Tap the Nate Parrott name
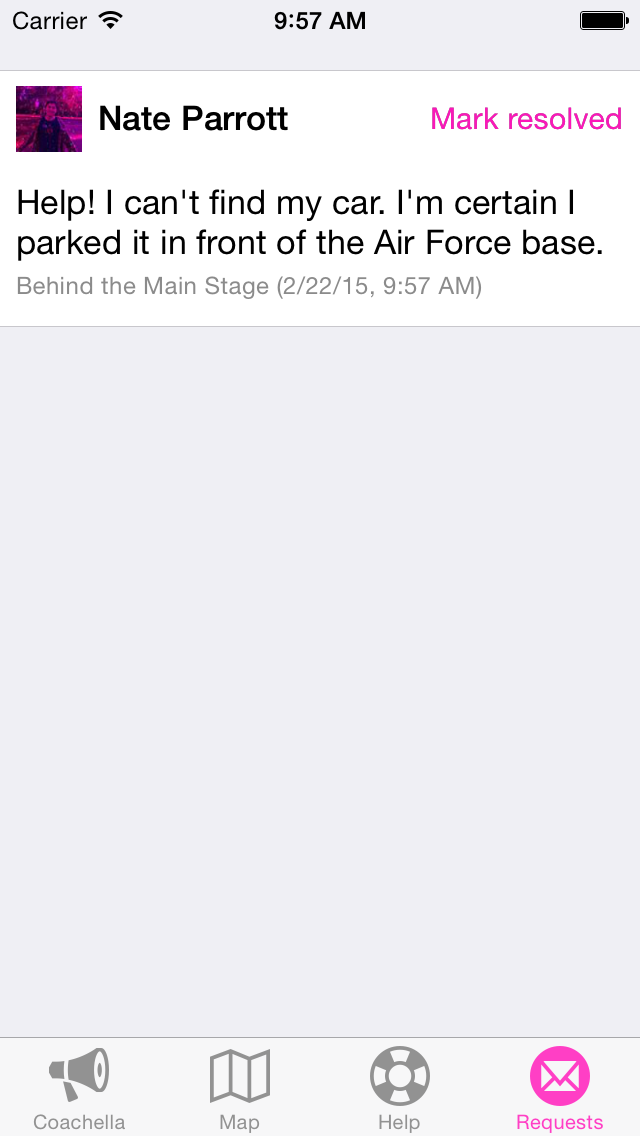 (x=194, y=119)
